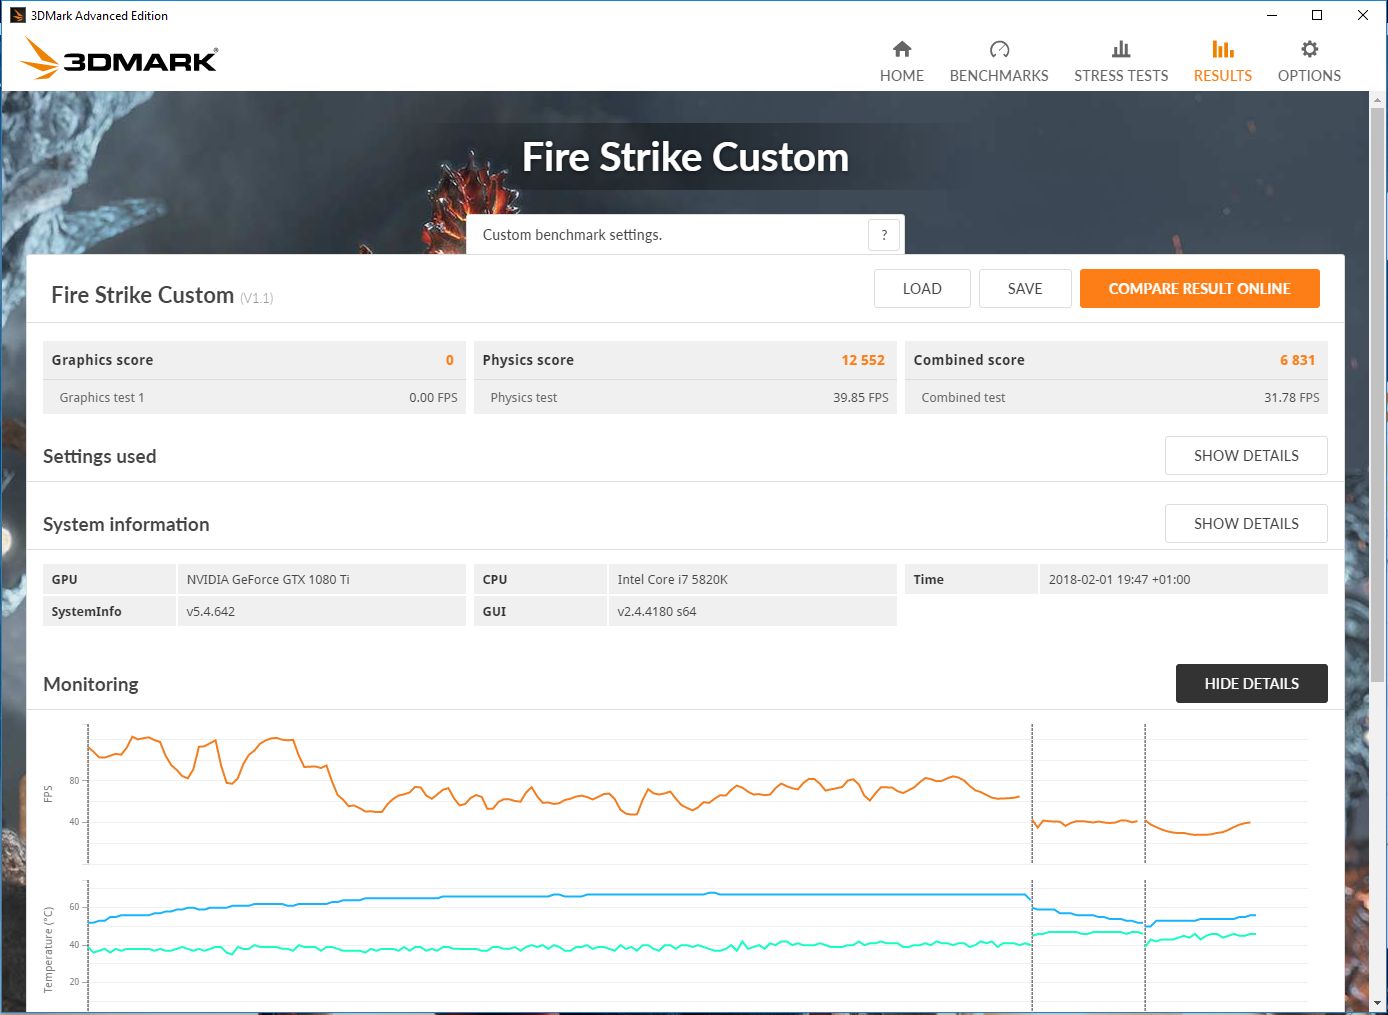Viewport: 1388px width, 1015px height.
Task: Click SystemInfo version v5.4.642
Action: (210, 612)
